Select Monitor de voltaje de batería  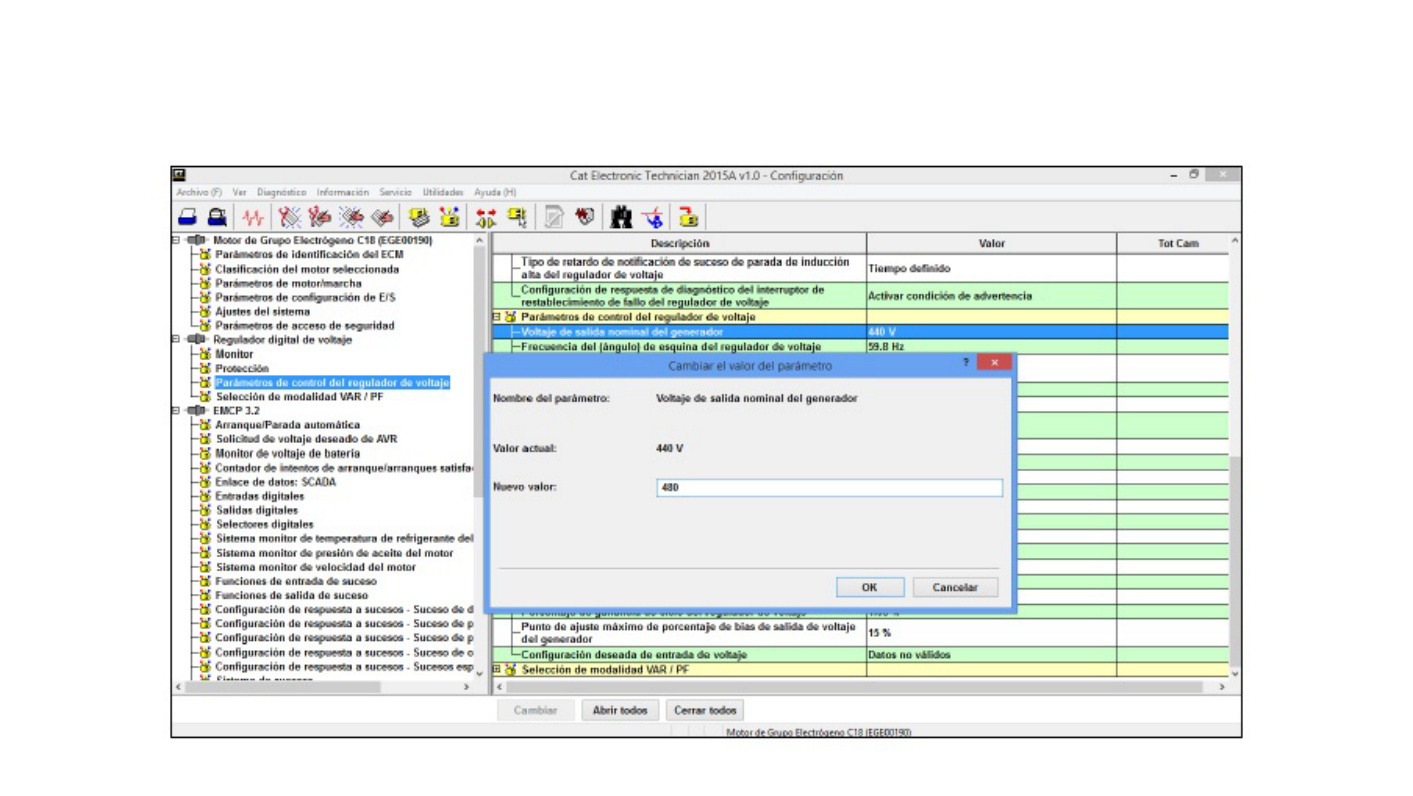tap(287, 453)
